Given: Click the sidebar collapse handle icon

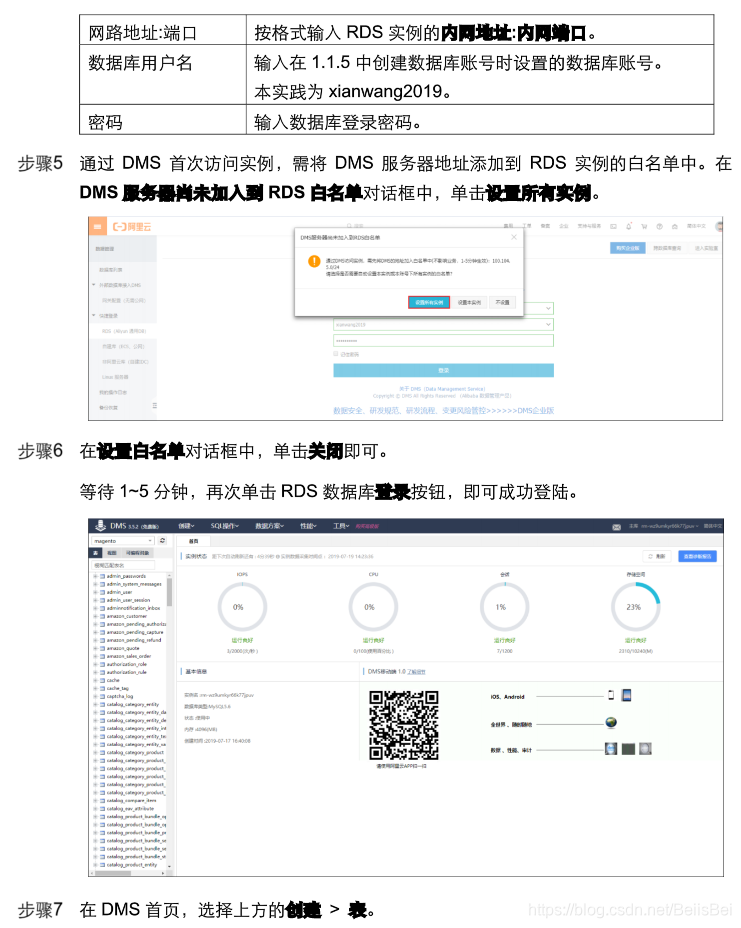Looking at the screenshot, I should [x=154, y=405].
